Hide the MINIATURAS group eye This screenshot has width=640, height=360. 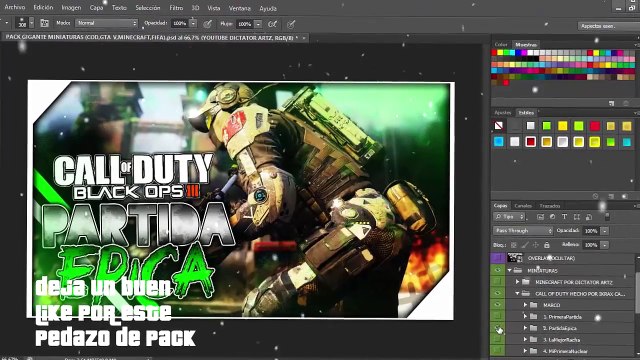point(498,270)
